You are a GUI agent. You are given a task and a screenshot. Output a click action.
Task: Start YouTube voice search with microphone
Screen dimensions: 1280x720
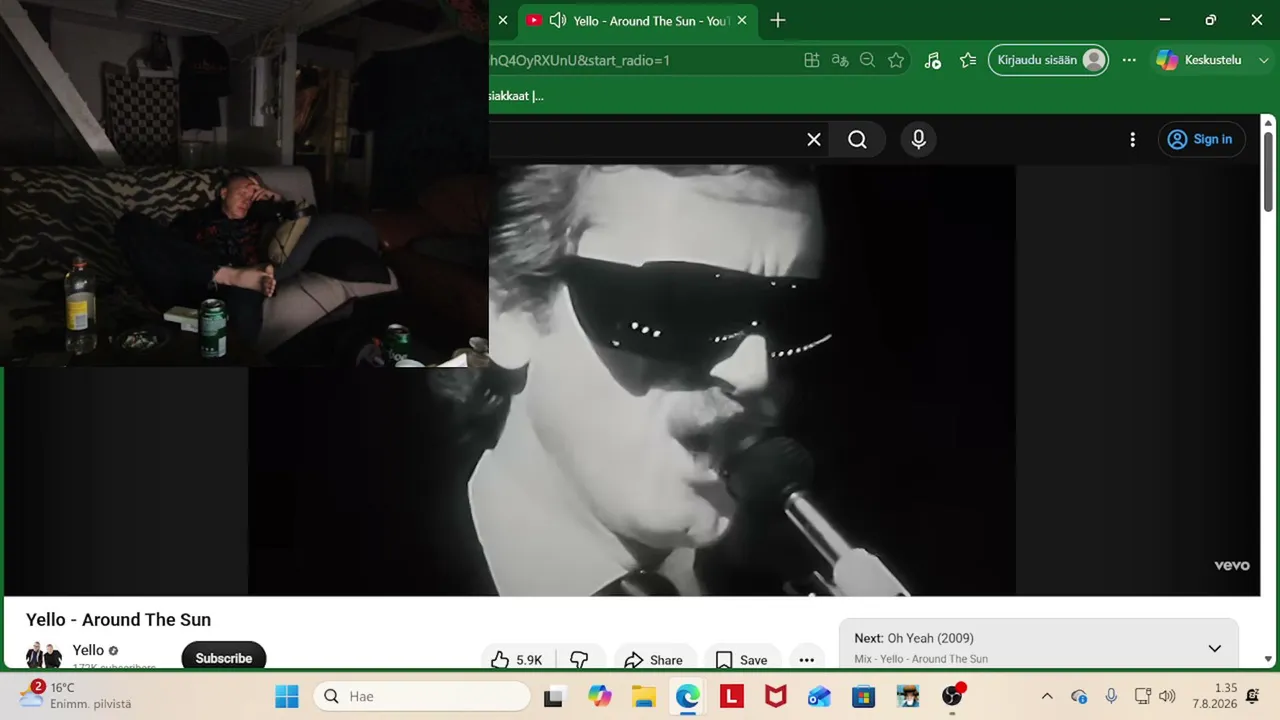coord(919,140)
